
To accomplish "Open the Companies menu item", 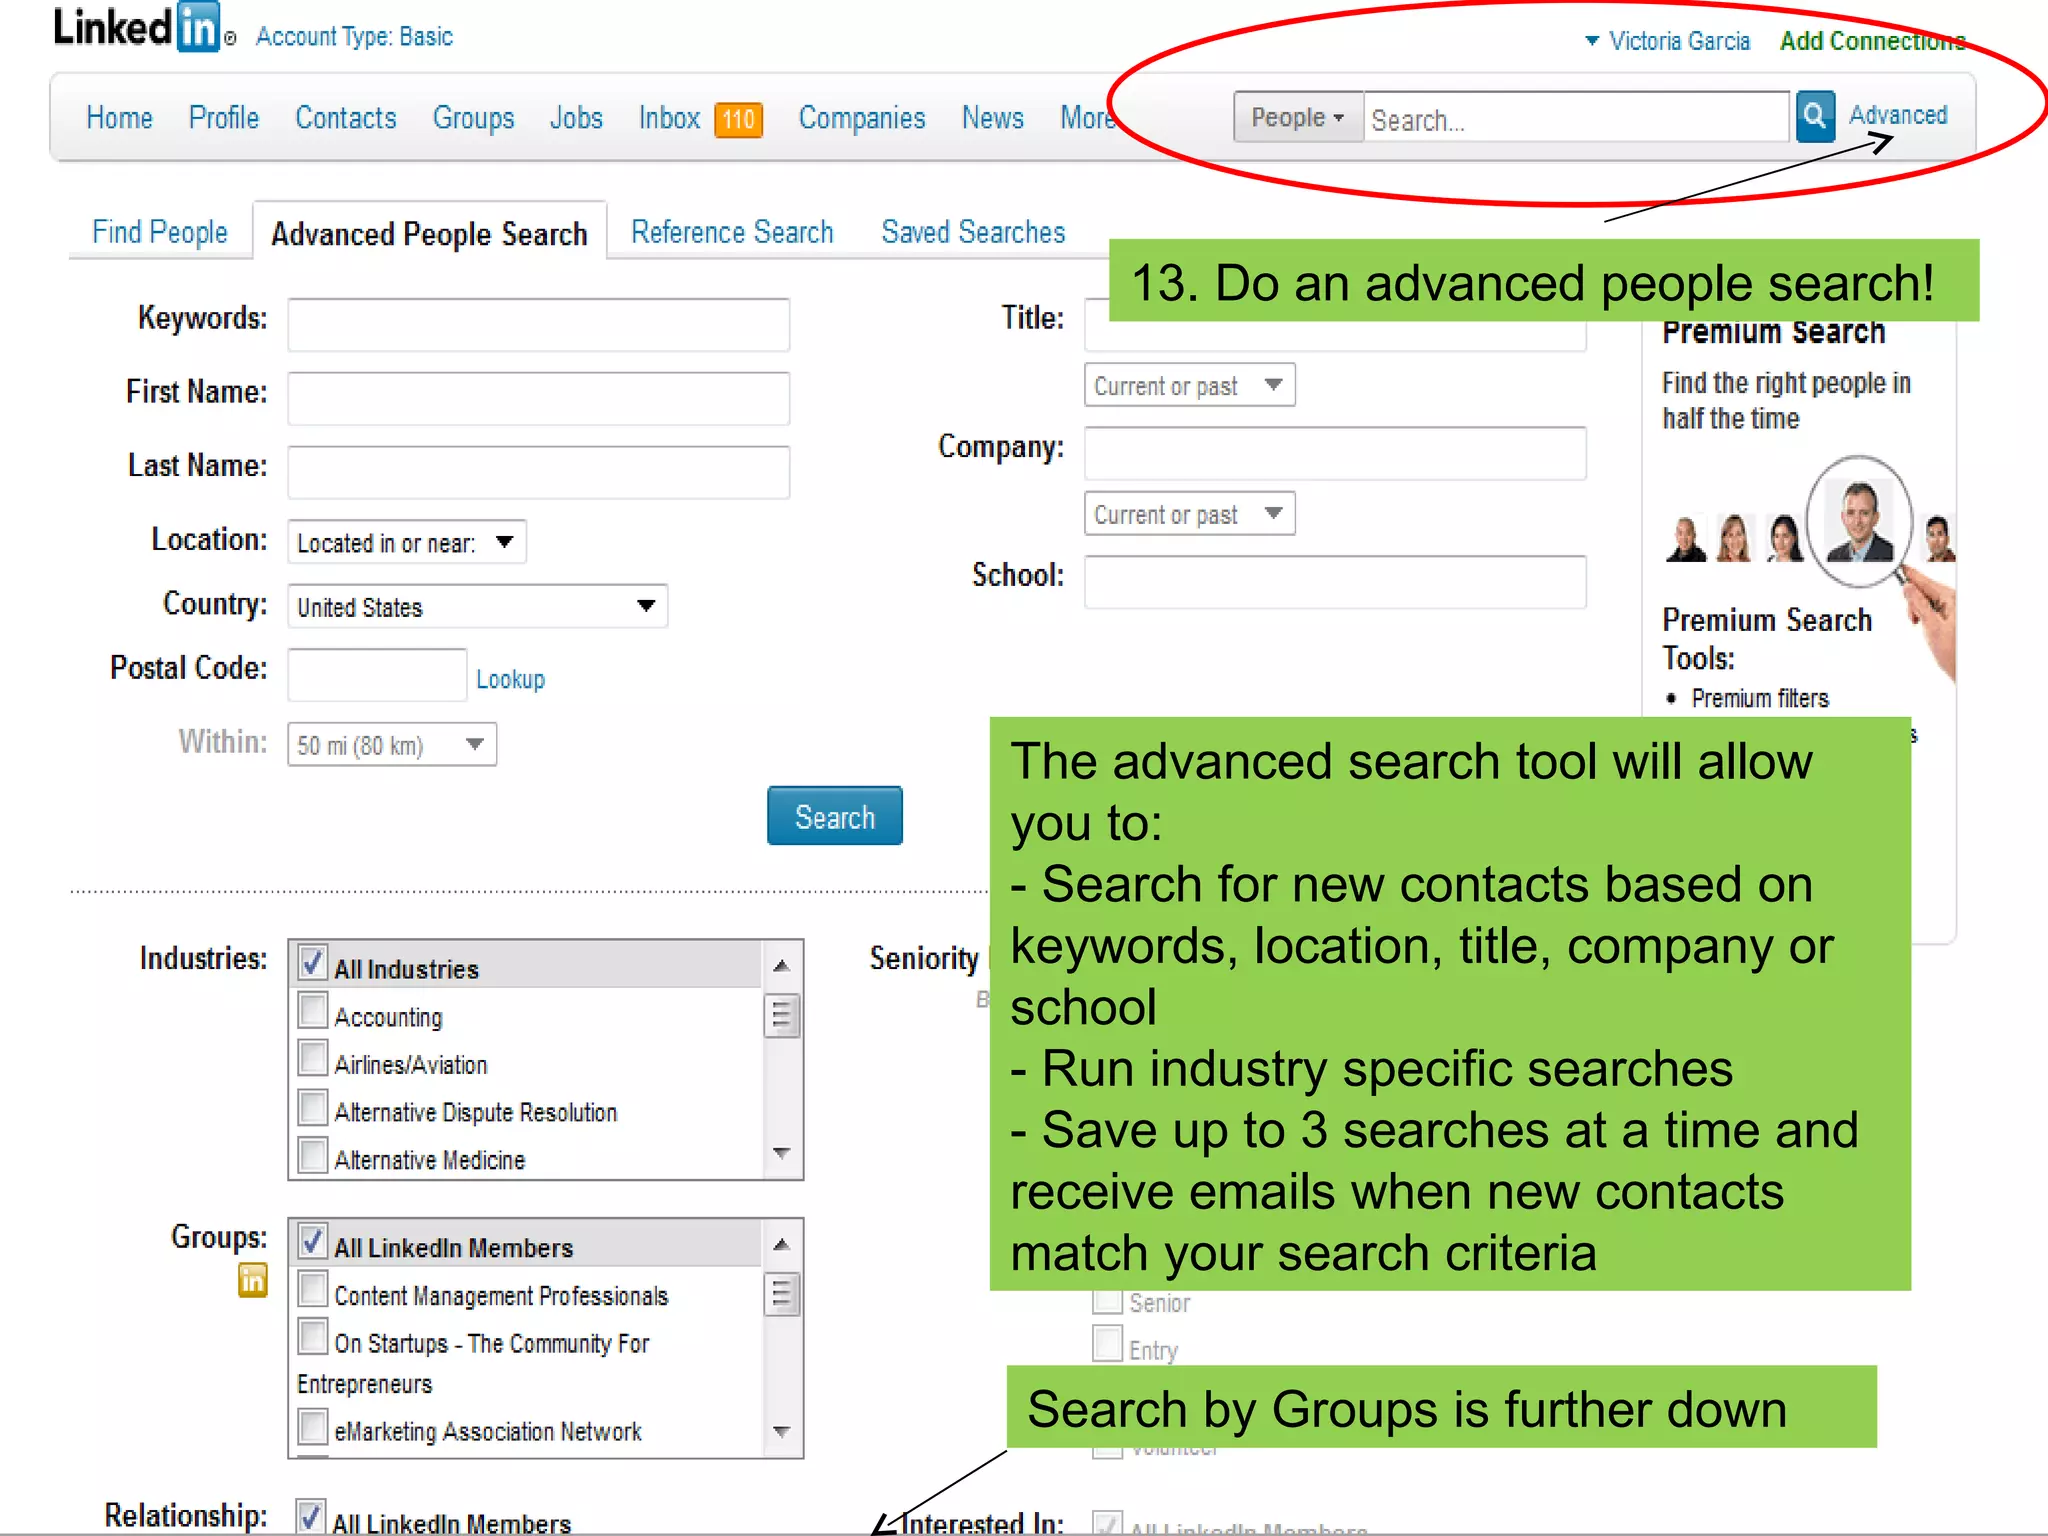I will (x=861, y=118).
